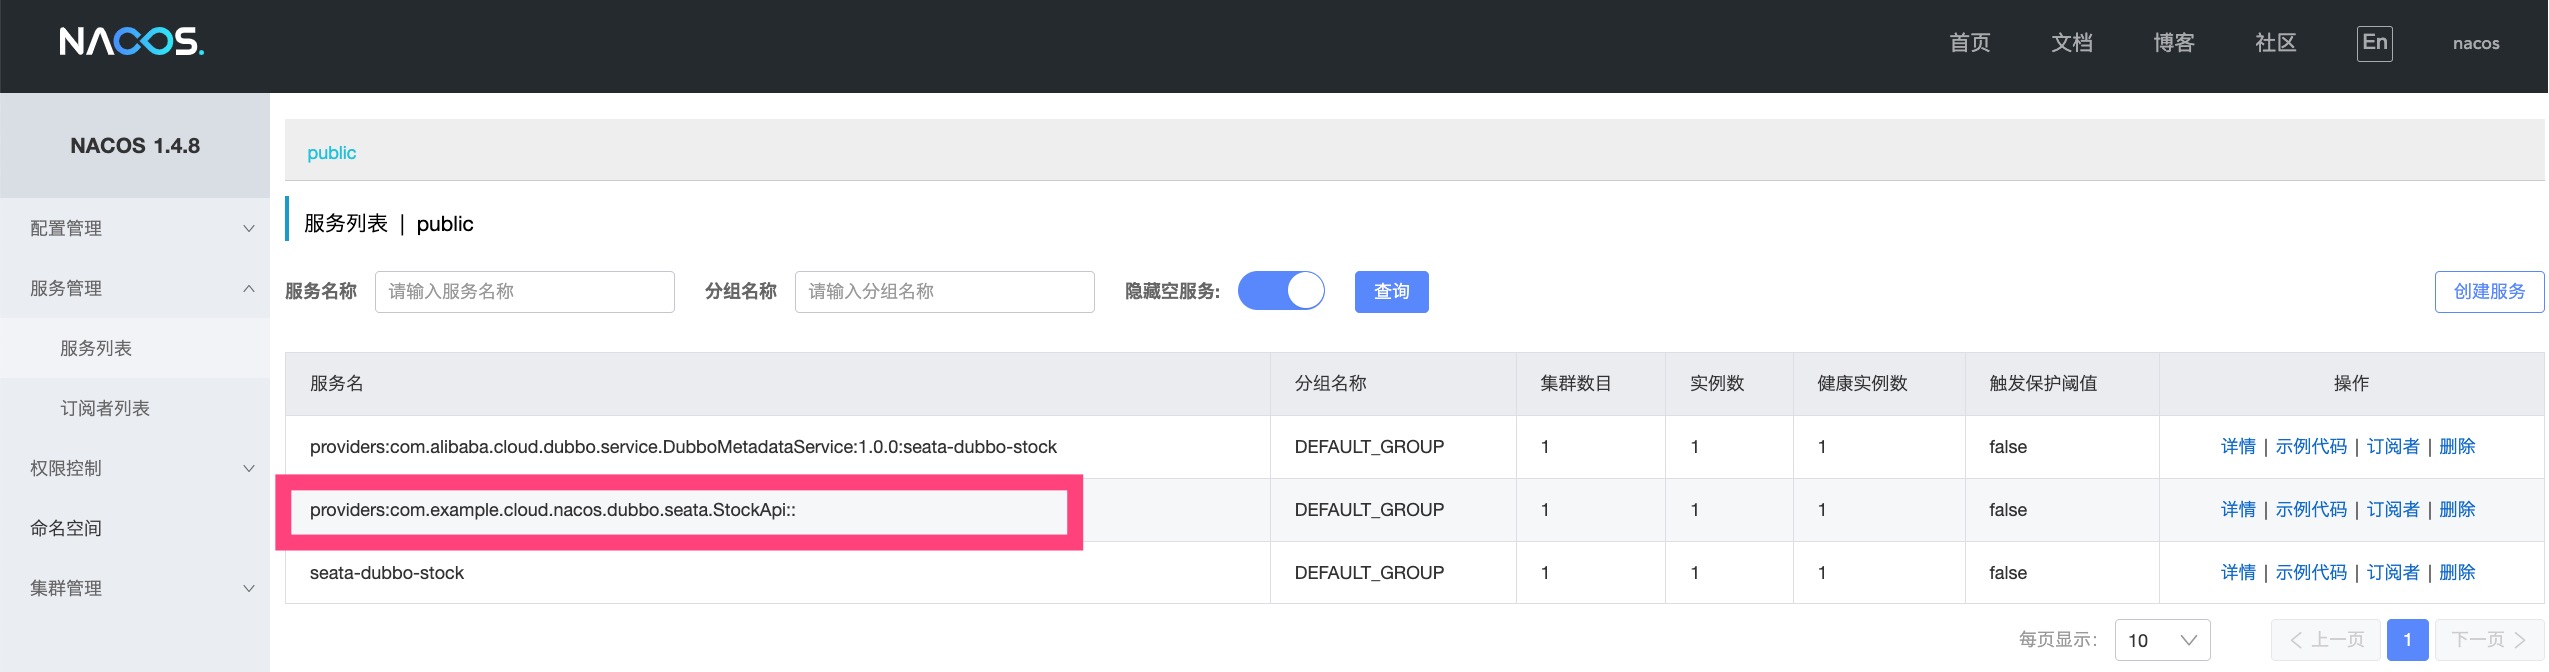Click DEFAULT_GROUP in the seata-dubbo-stock row

tap(1369, 573)
